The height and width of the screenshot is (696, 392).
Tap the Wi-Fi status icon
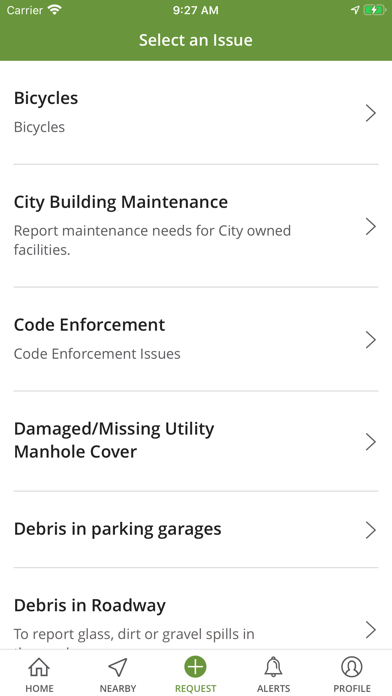point(55,10)
